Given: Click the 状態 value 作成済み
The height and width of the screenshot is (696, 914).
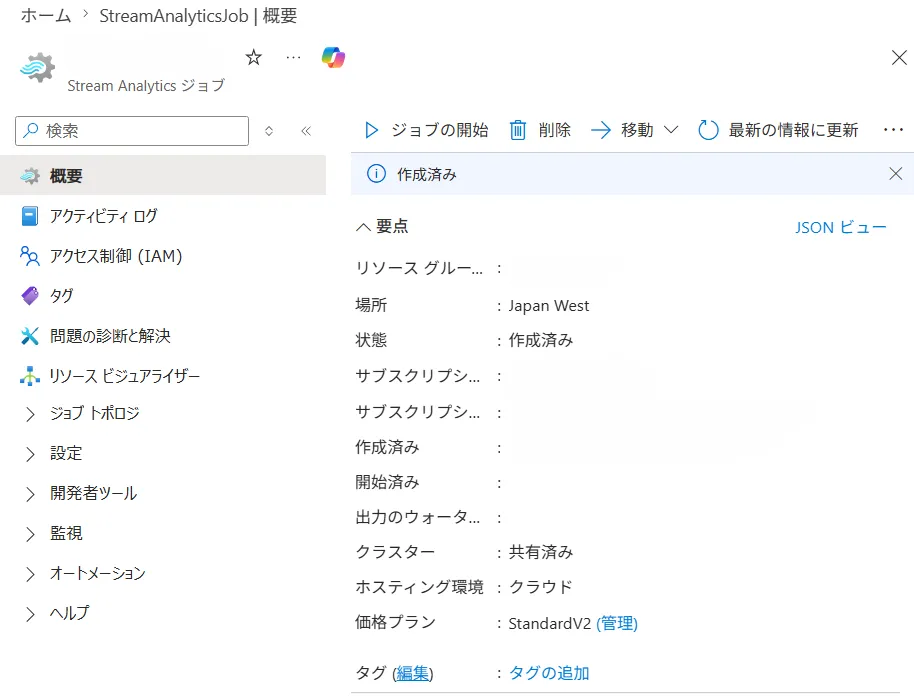Looking at the screenshot, I should 541,340.
